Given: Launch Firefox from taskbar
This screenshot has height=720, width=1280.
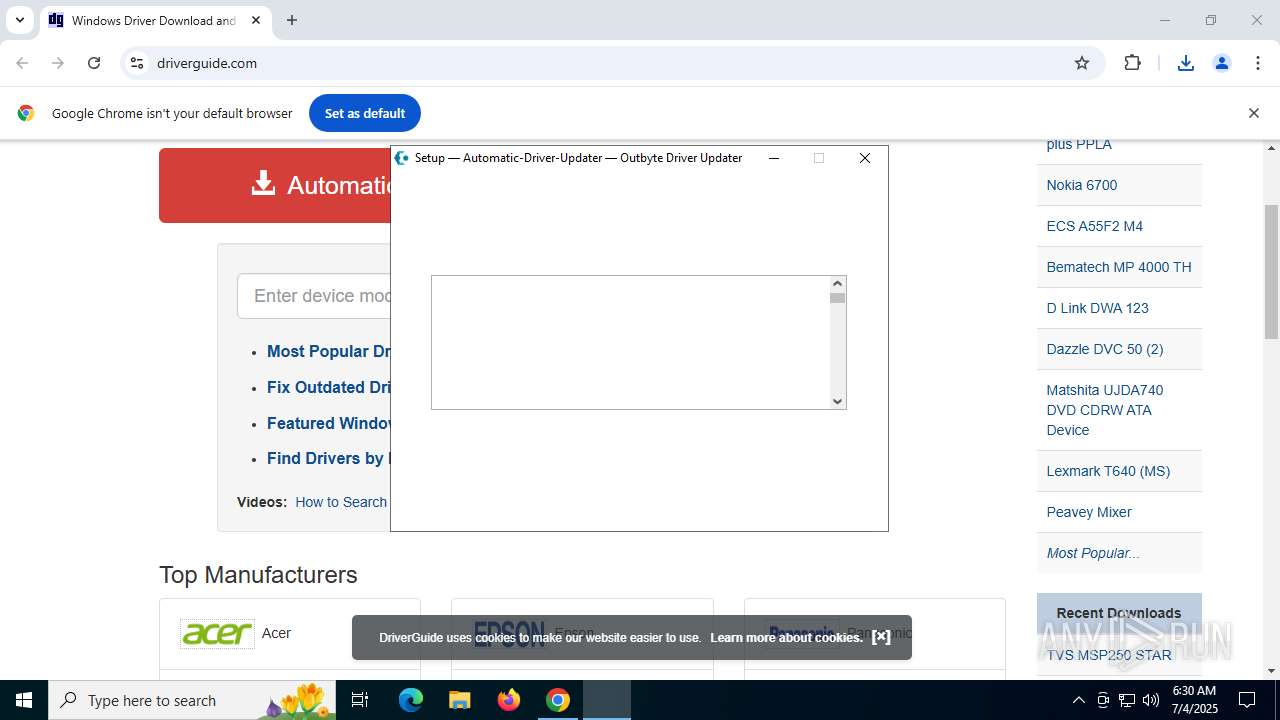Looking at the screenshot, I should point(509,700).
